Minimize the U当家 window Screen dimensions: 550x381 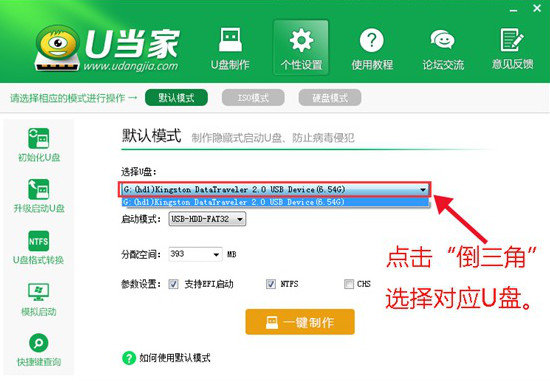point(514,10)
